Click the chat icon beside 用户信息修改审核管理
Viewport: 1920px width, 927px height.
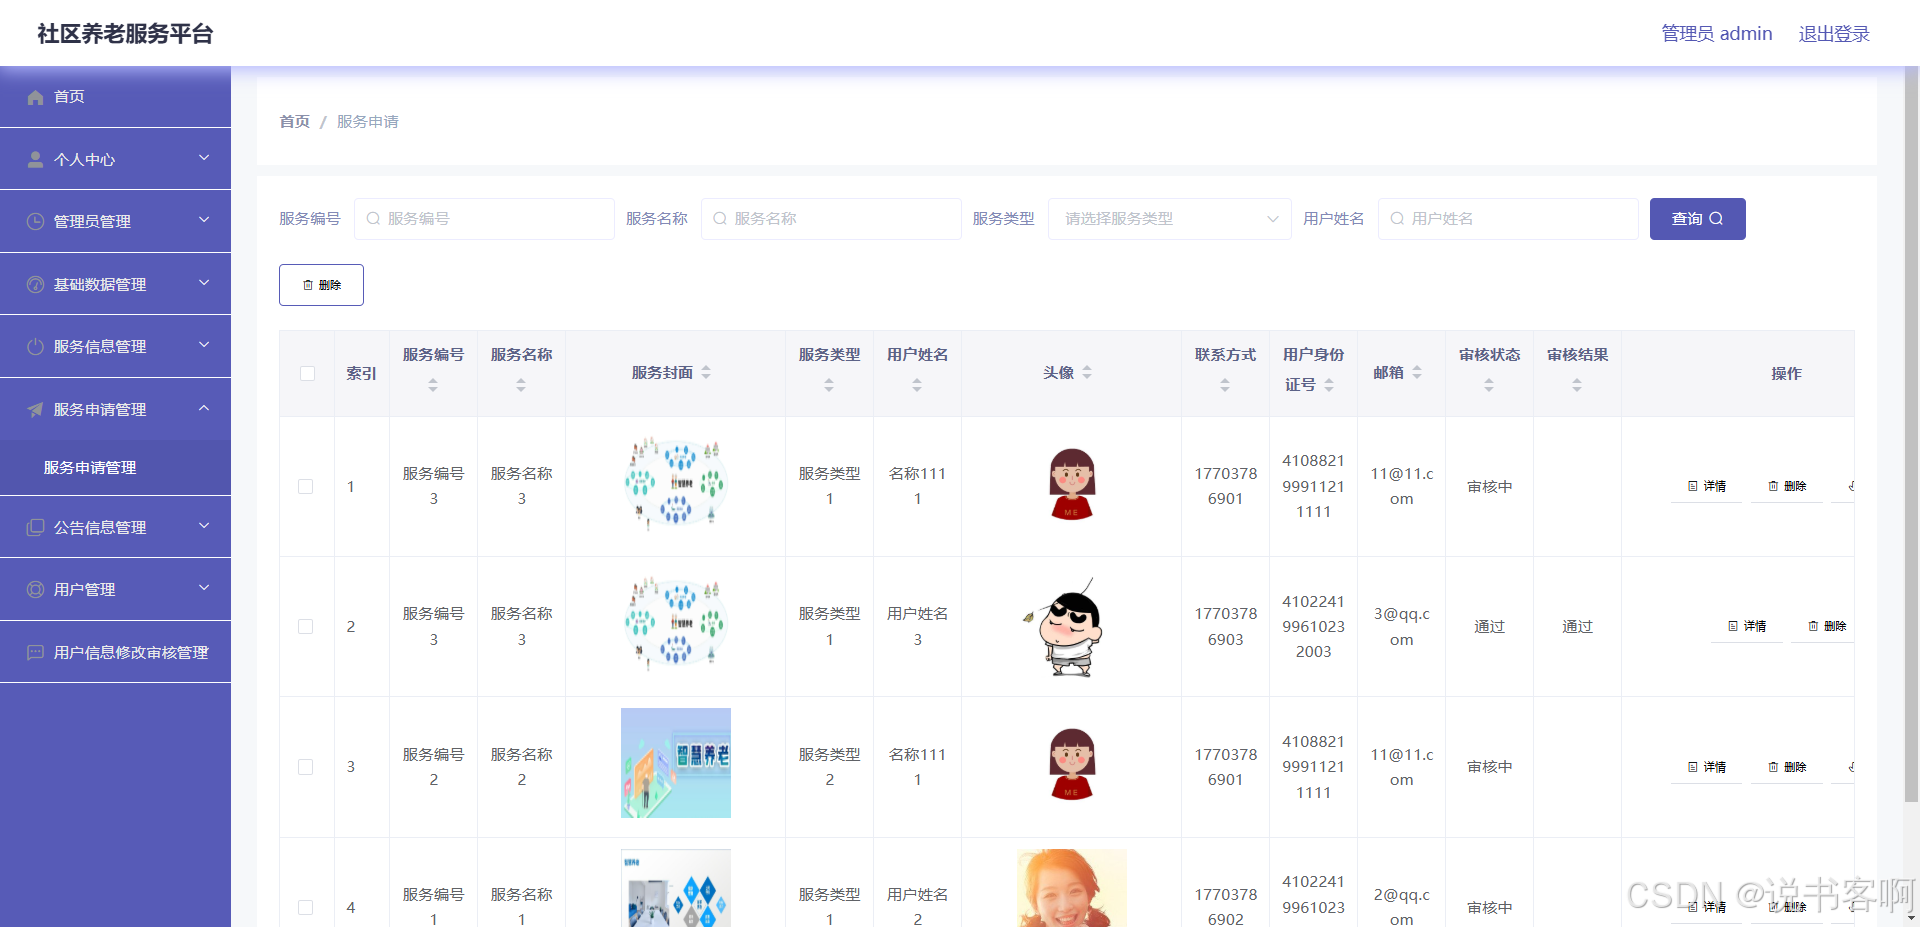point(35,651)
